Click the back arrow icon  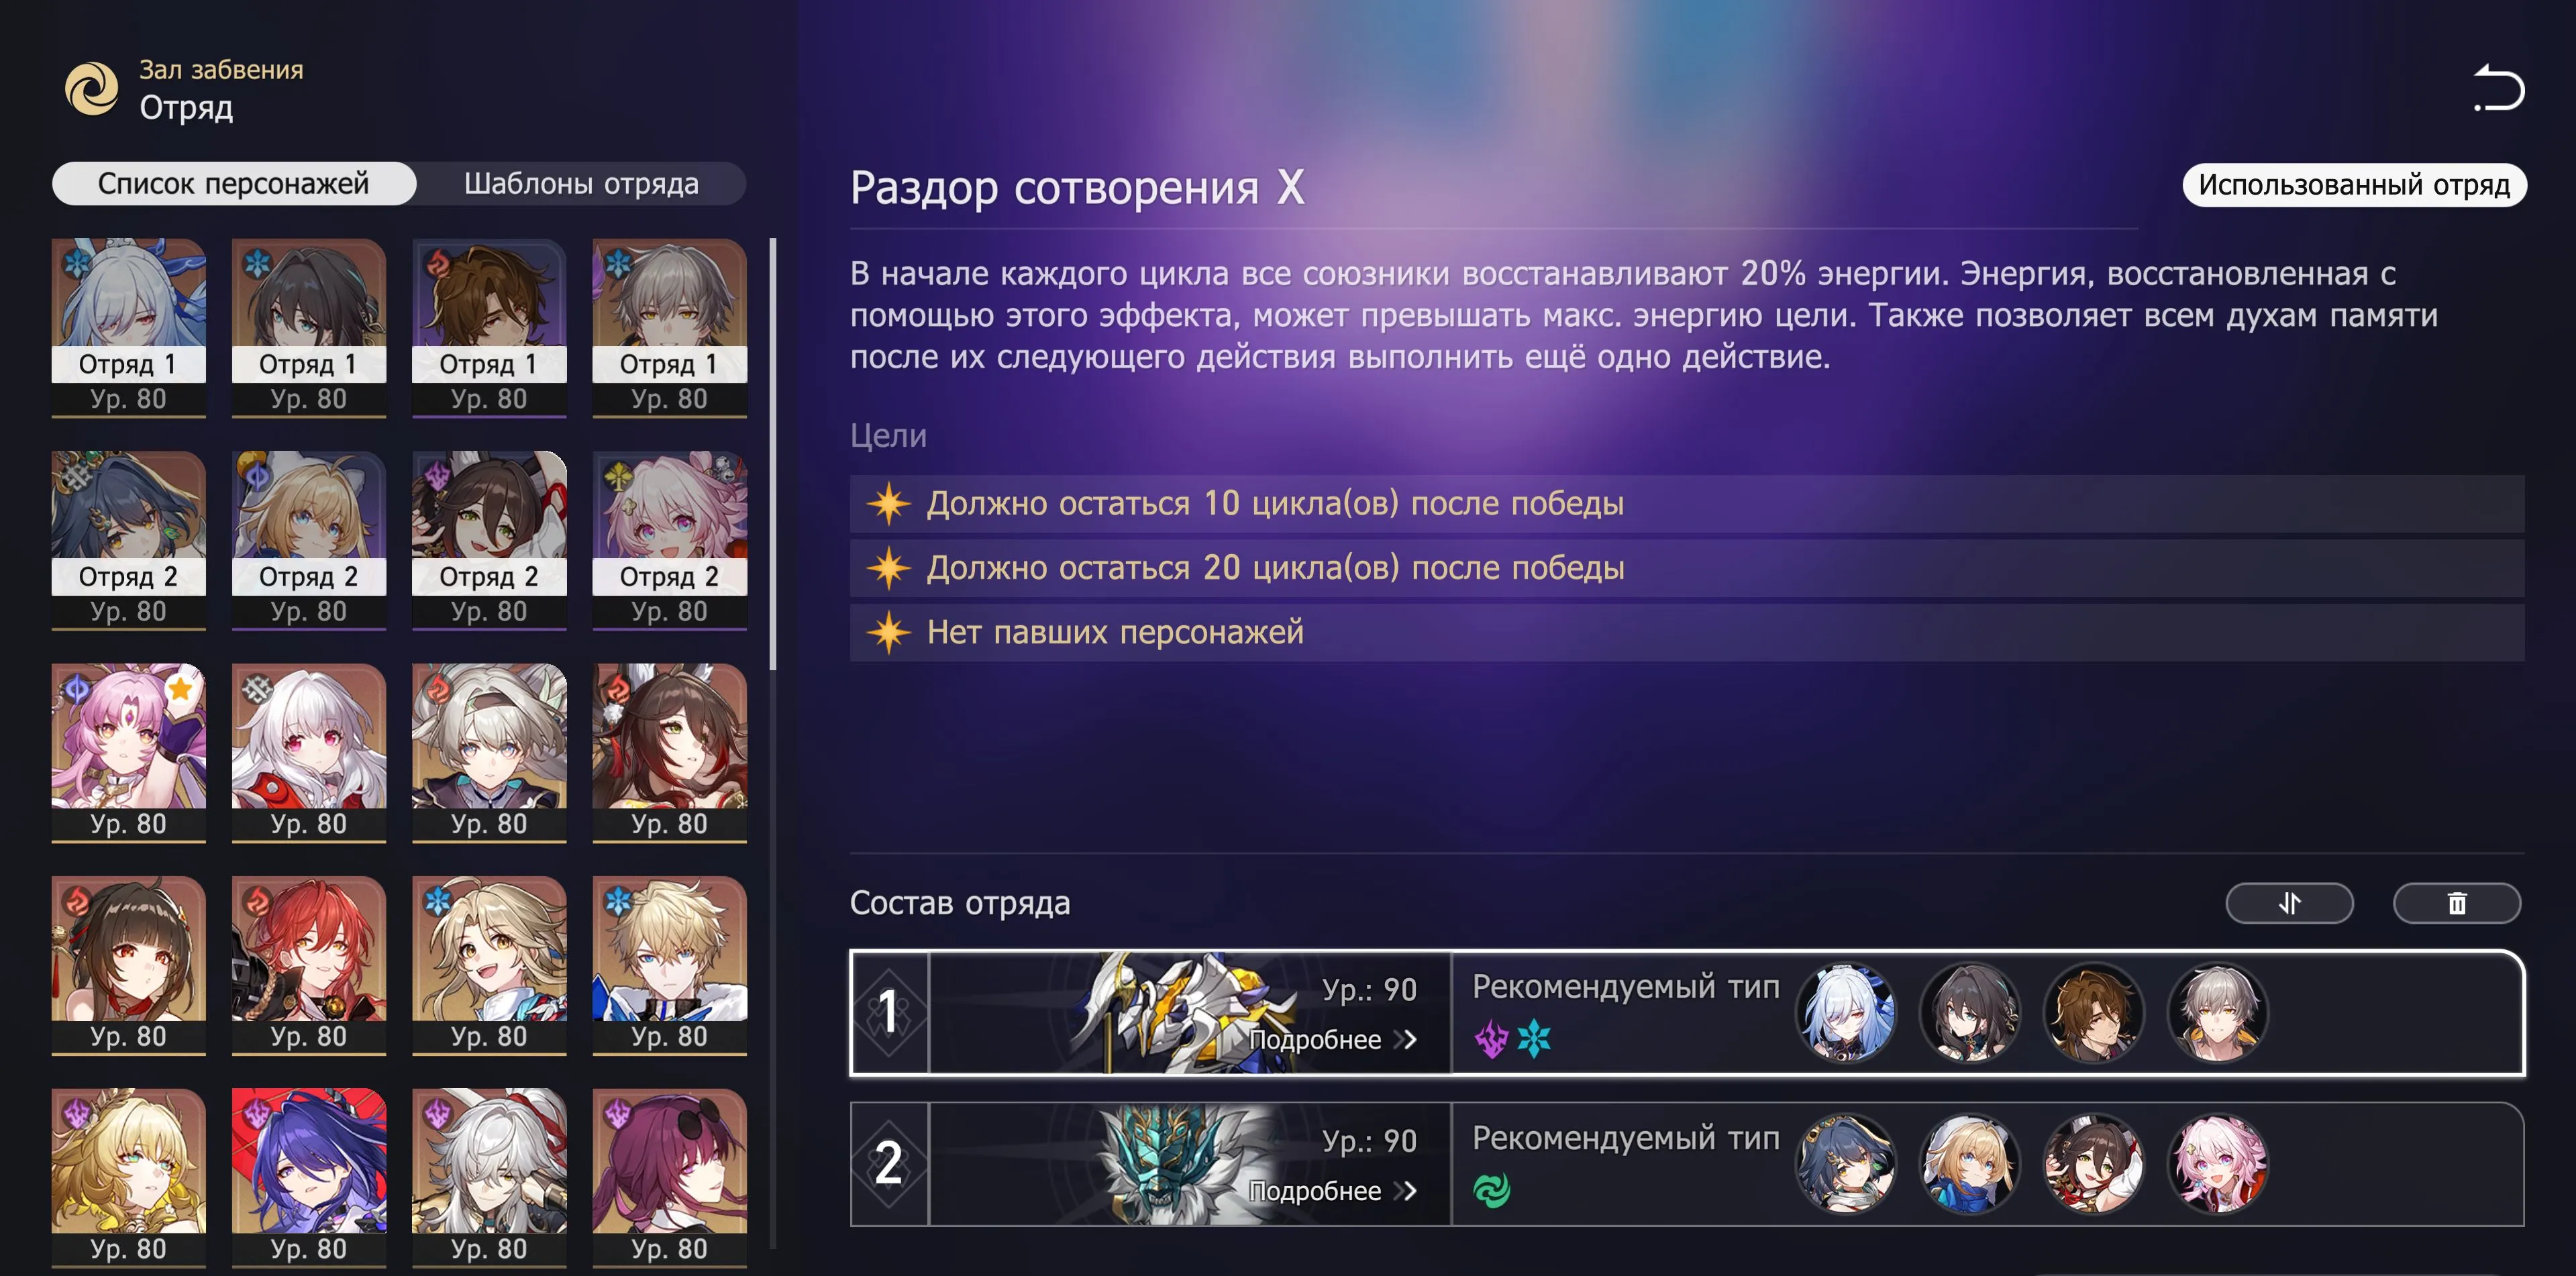pos(2499,87)
